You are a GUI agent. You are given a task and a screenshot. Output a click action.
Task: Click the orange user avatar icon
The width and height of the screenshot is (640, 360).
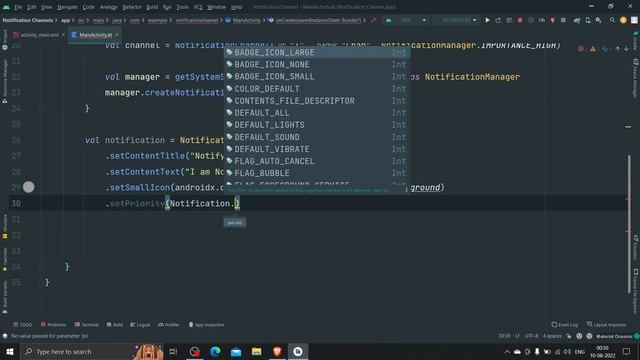[x=623, y=20]
